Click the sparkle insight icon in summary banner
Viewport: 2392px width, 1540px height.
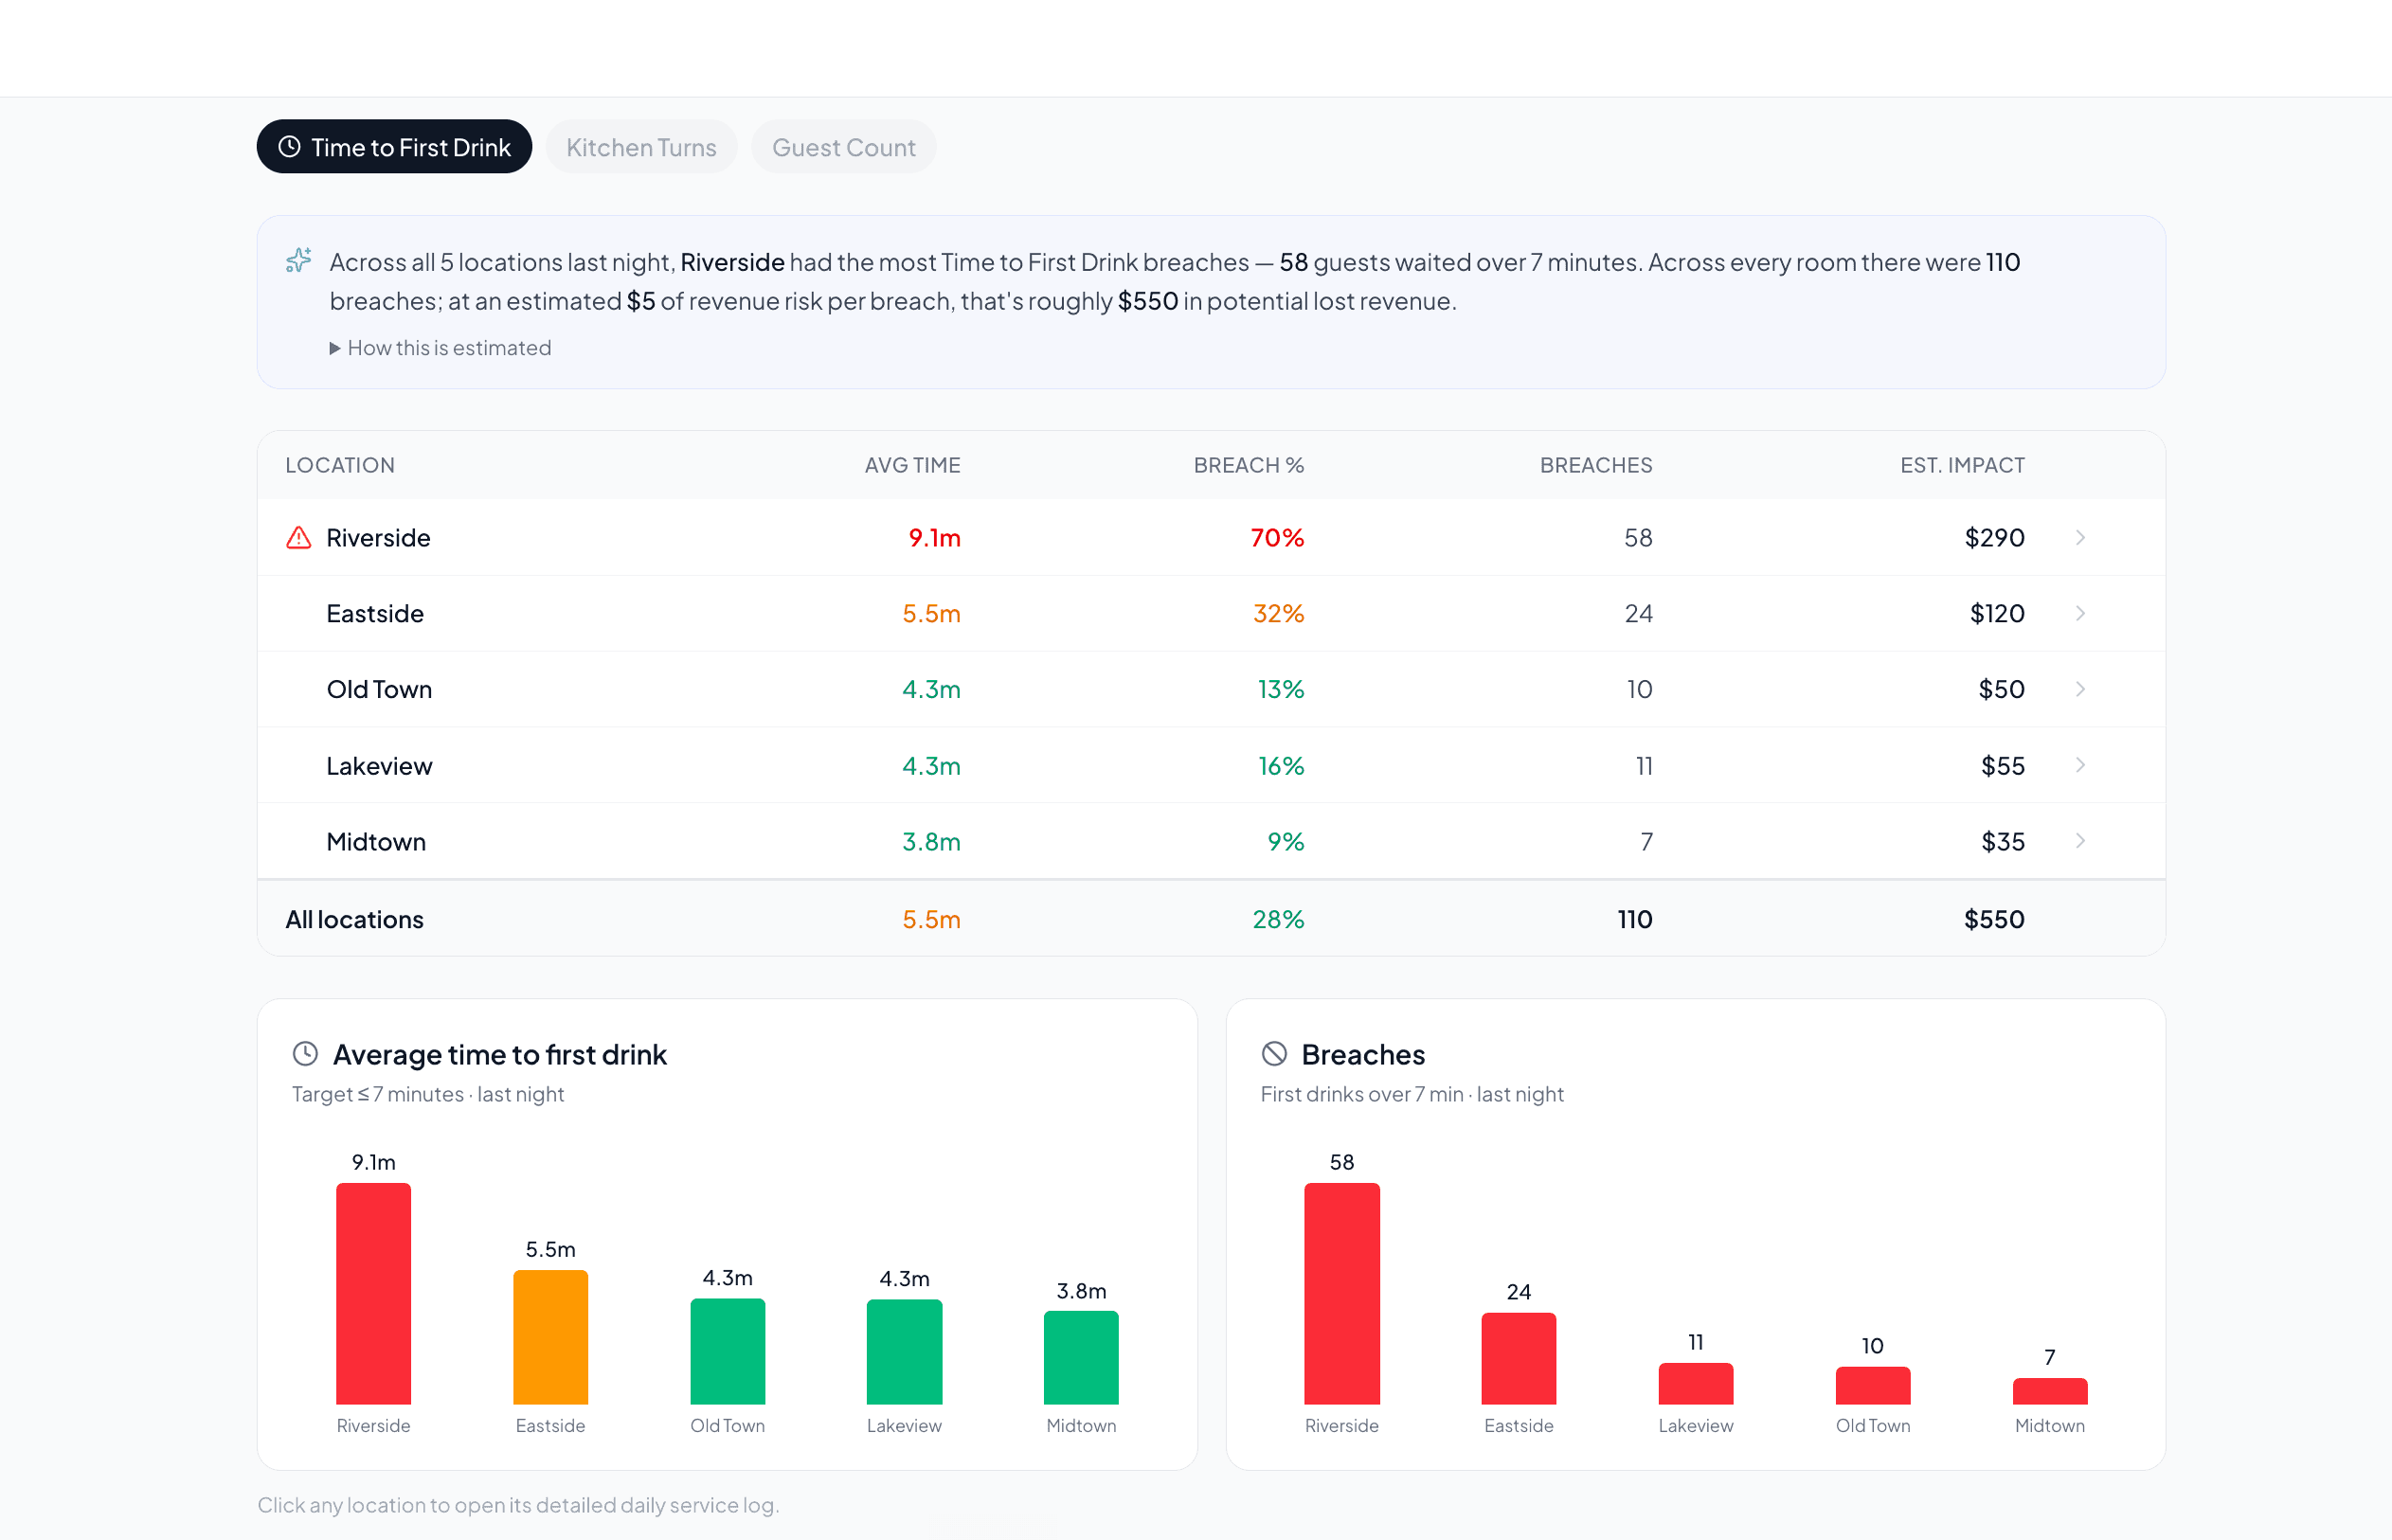pyautogui.click(x=298, y=261)
